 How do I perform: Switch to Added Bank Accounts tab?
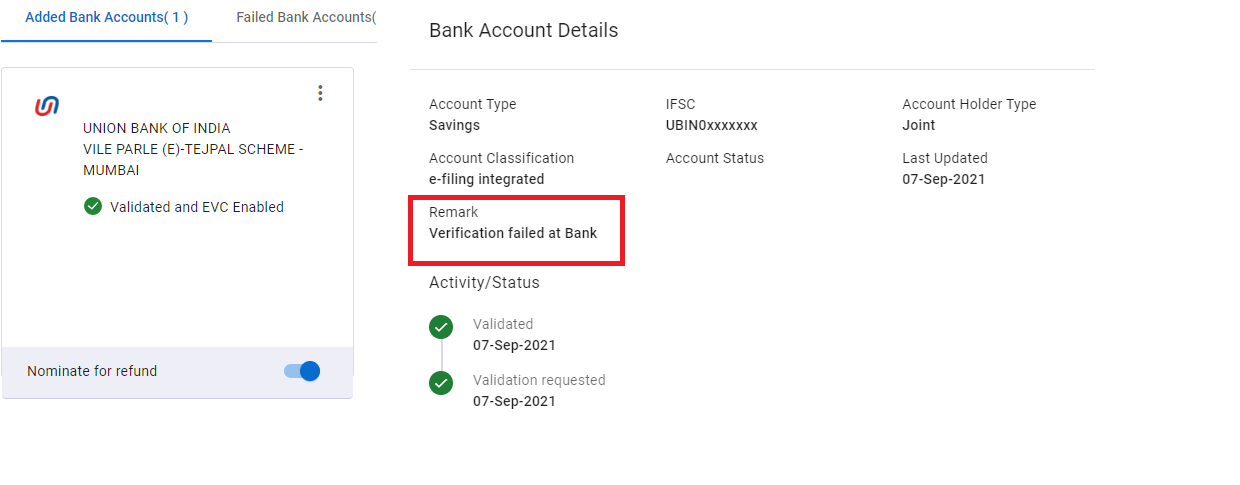[x=106, y=18]
